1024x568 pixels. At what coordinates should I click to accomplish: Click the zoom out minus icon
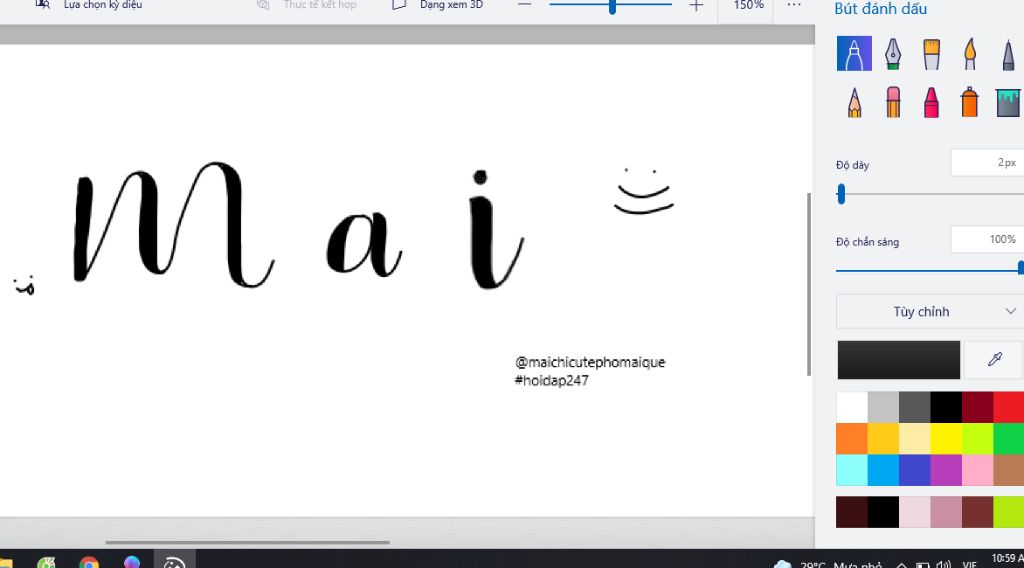(x=524, y=5)
